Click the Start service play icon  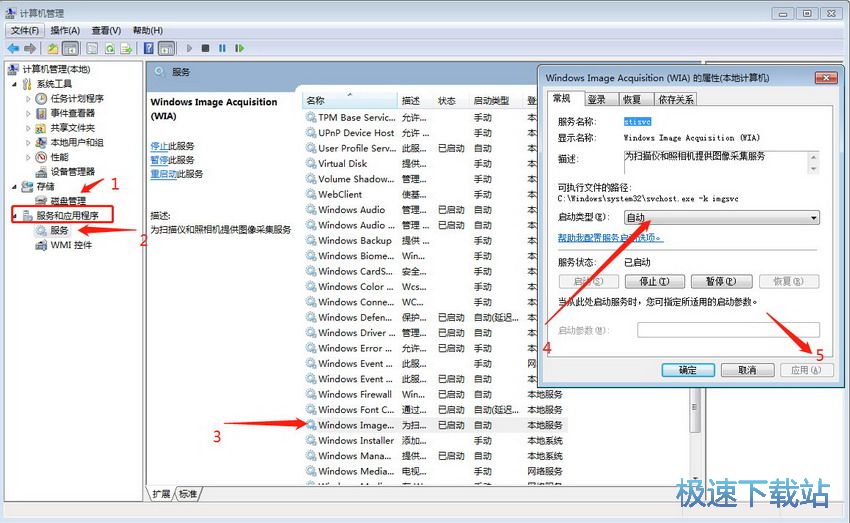(x=189, y=48)
